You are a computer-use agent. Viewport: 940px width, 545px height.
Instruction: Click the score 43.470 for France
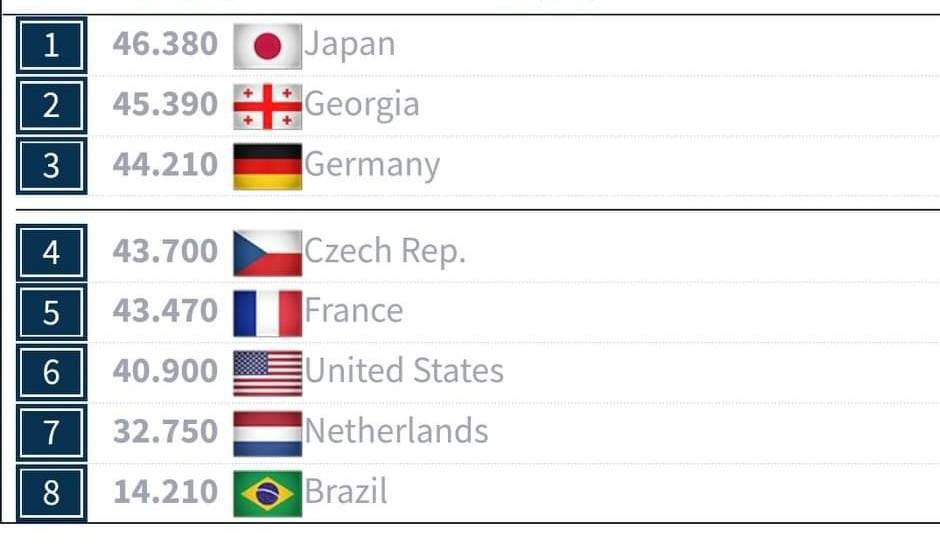165,311
